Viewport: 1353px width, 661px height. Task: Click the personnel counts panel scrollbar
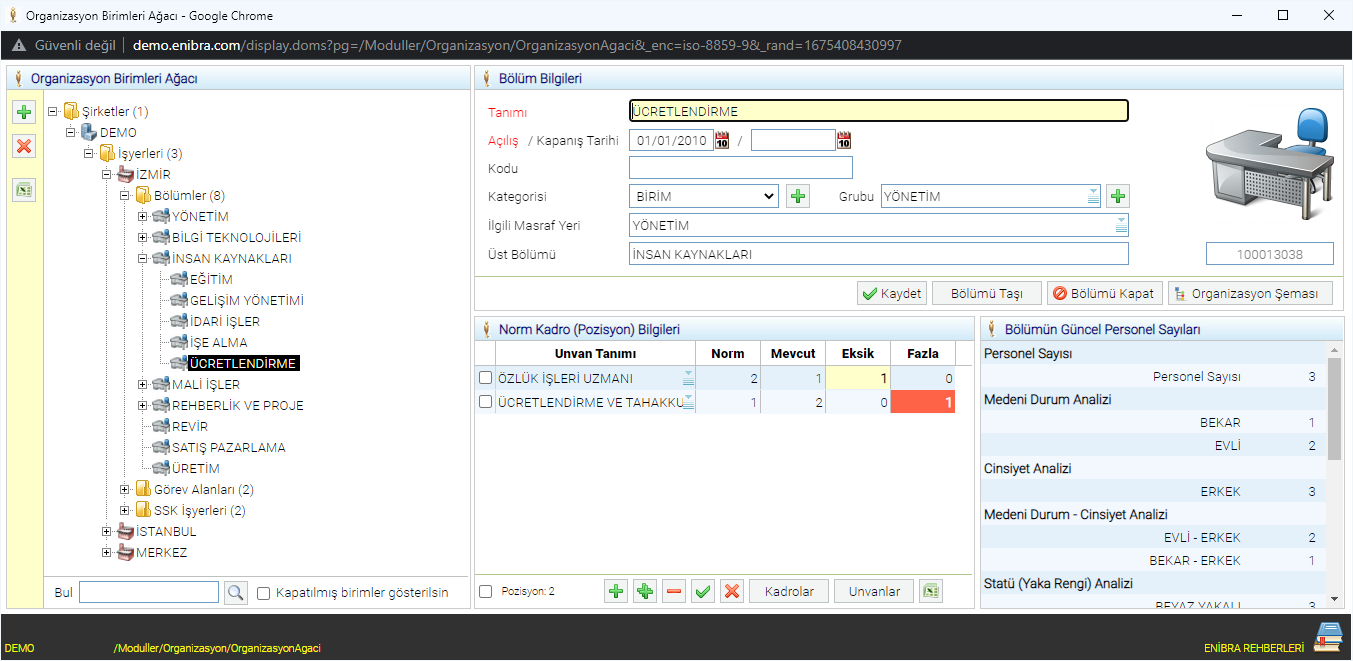pos(1334,410)
